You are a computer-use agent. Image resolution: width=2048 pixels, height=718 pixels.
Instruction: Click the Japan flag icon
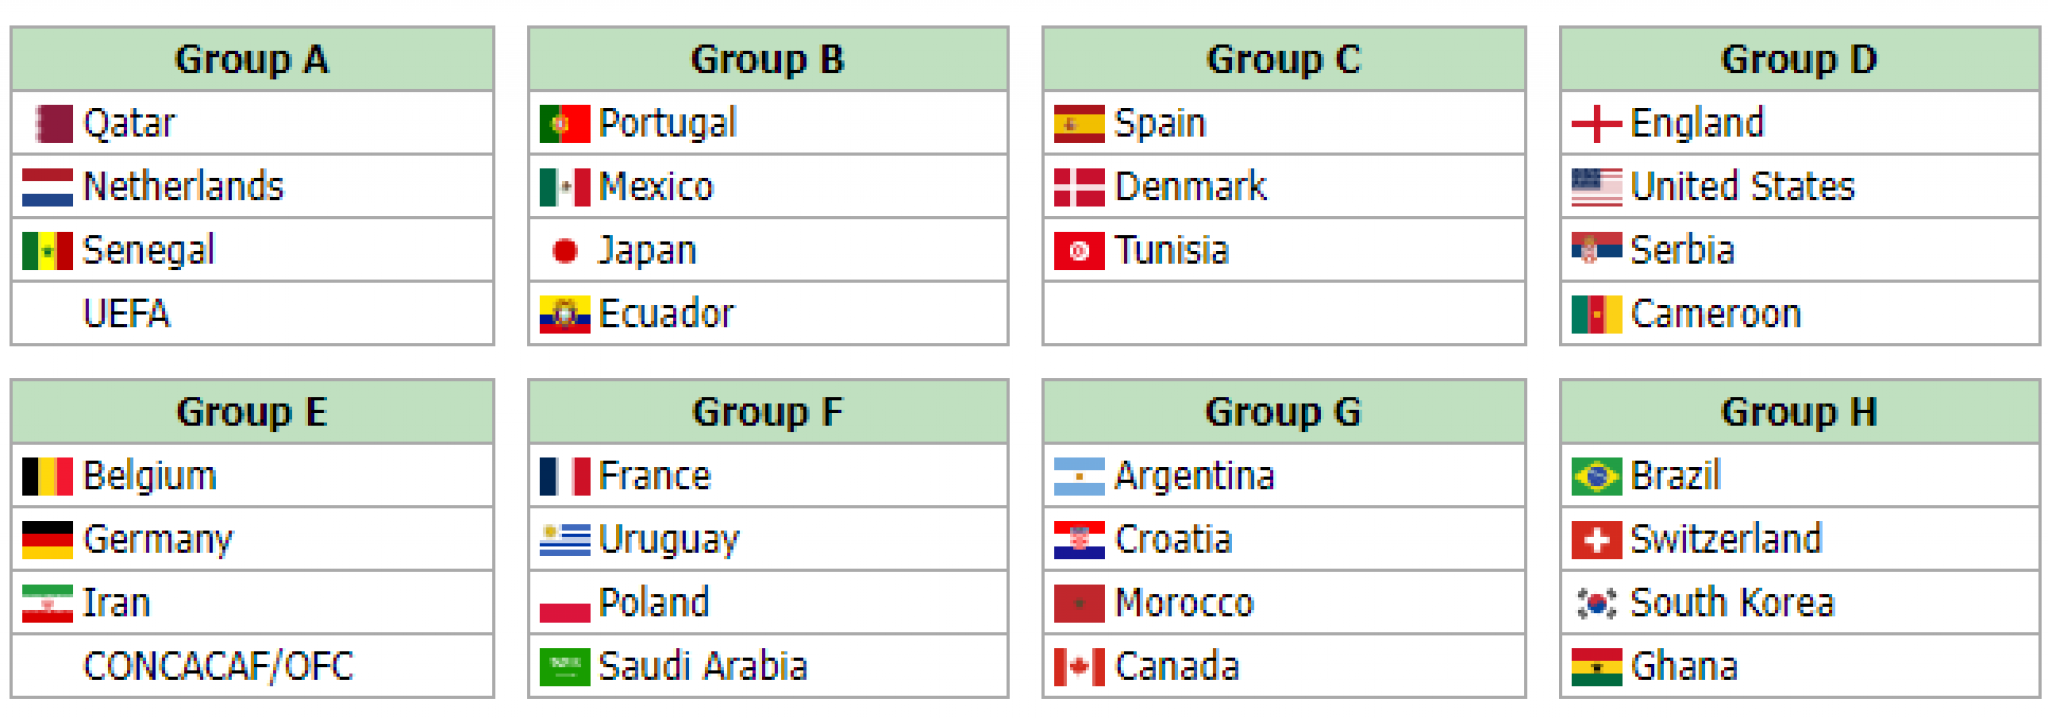[564, 251]
